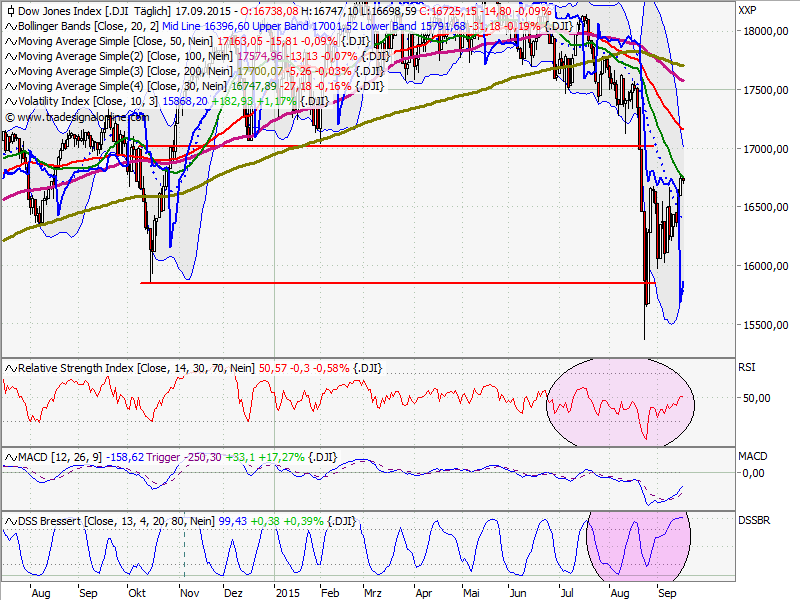Click the wave icon before Bollinger Bands

[10, 27]
